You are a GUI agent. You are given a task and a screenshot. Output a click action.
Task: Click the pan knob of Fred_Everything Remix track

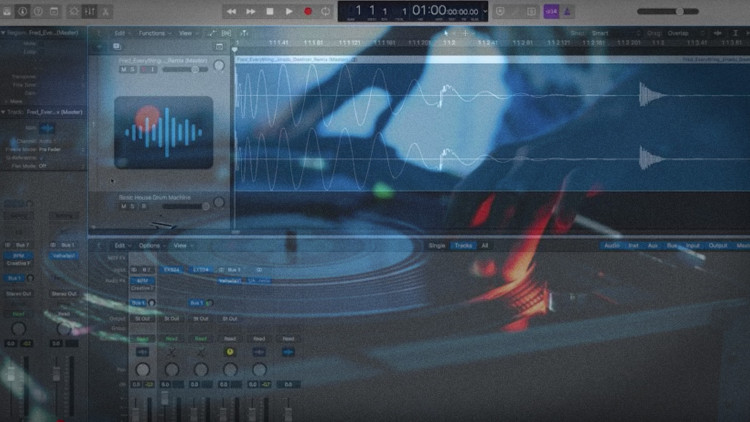(x=219, y=66)
